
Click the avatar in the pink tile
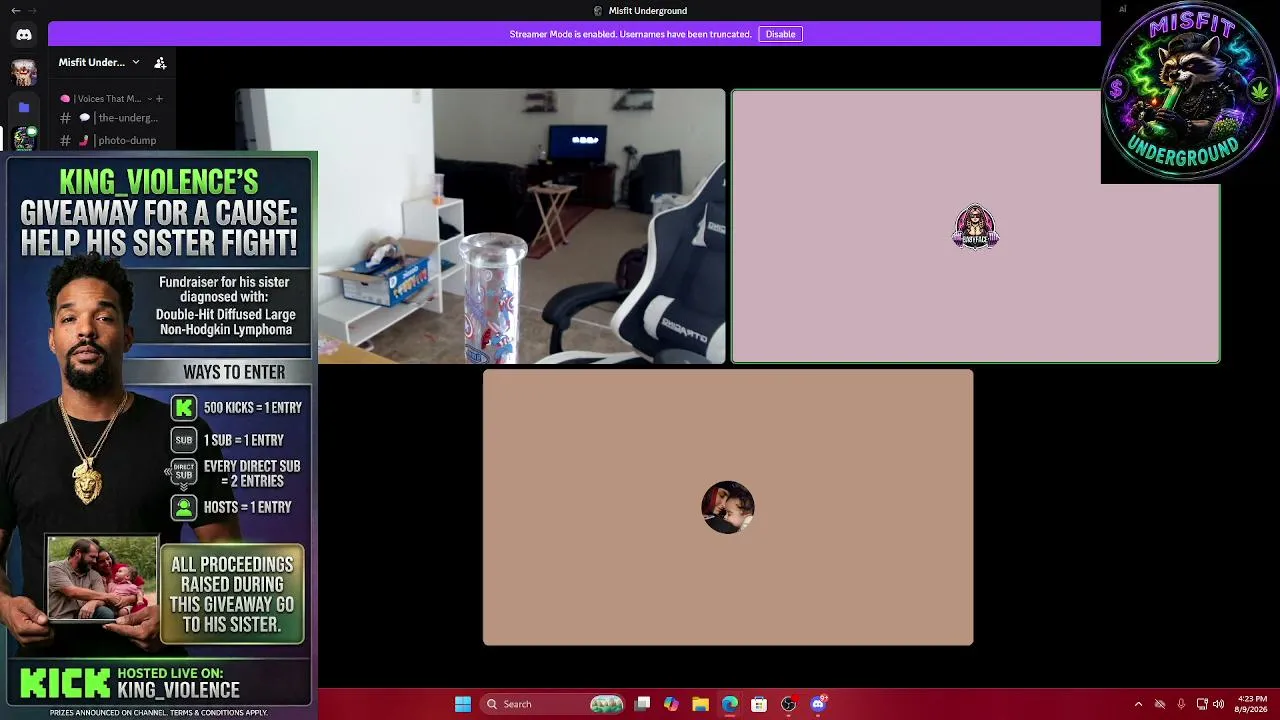(x=976, y=227)
